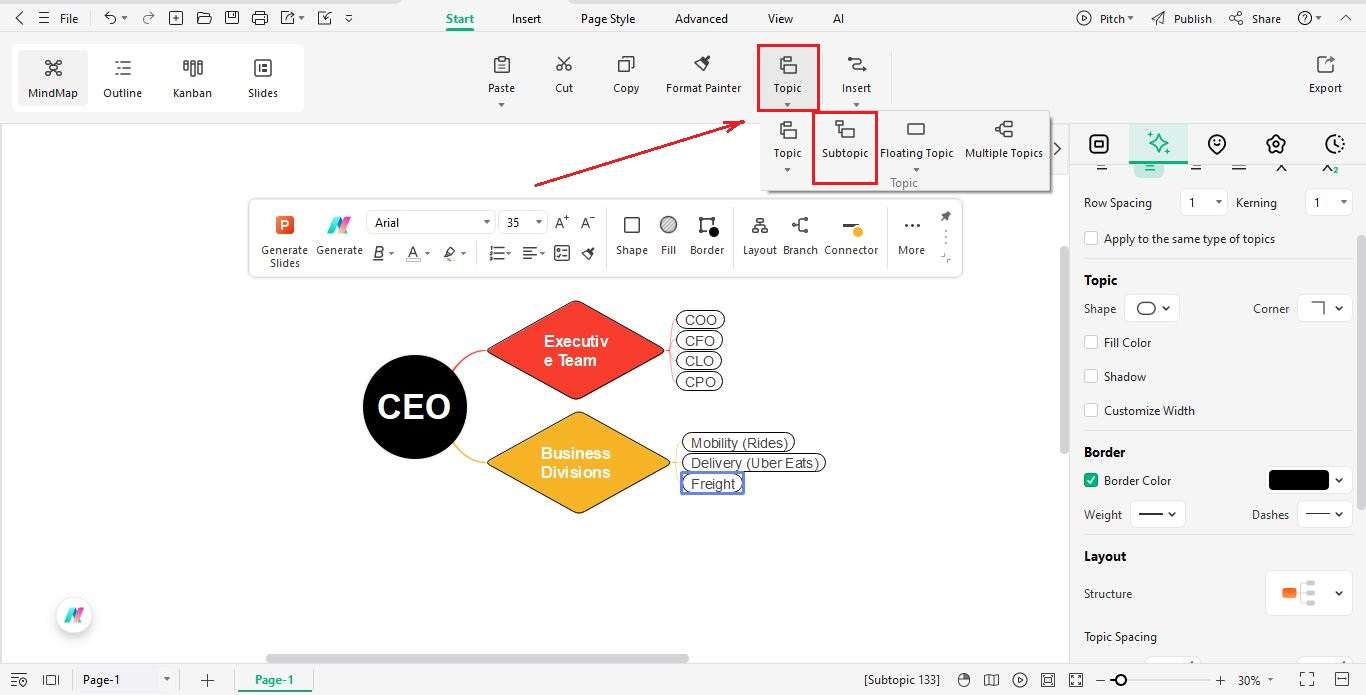The width and height of the screenshot is (1366, 695).
Task: Click Generate Slides icon
Action: [x=284, y=224]
